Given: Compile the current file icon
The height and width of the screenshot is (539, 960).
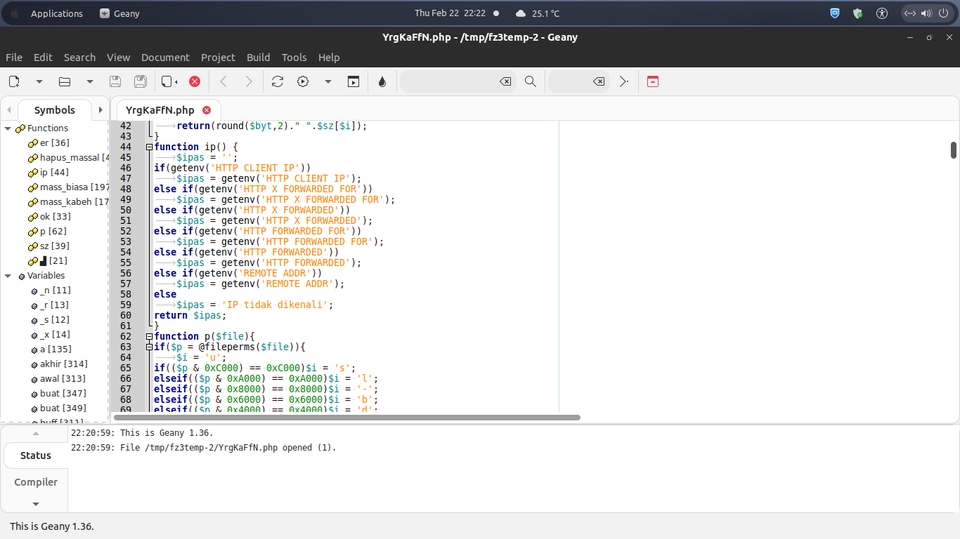Looking at the screenshot, I should (x=277, y=81).
